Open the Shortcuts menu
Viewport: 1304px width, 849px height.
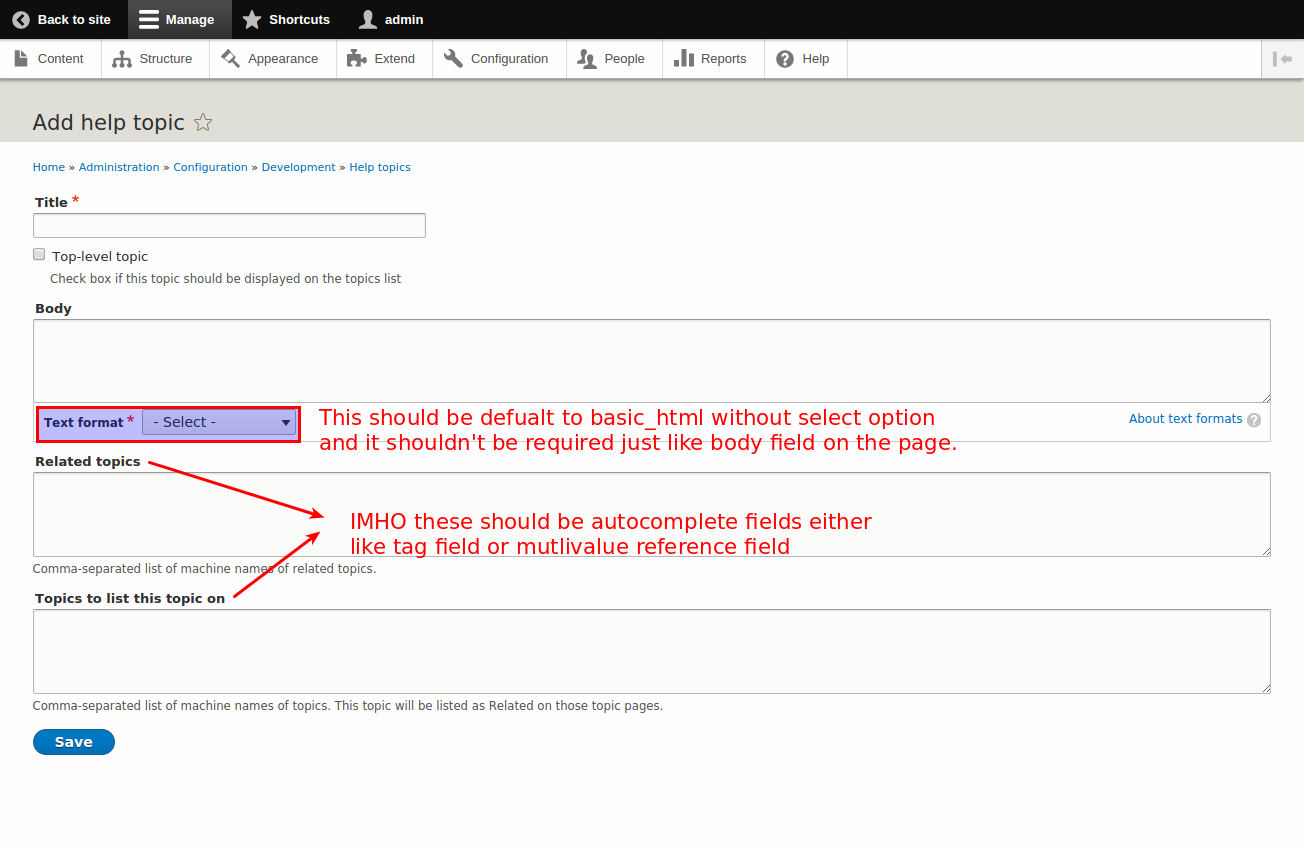click(x=286, y=19)
